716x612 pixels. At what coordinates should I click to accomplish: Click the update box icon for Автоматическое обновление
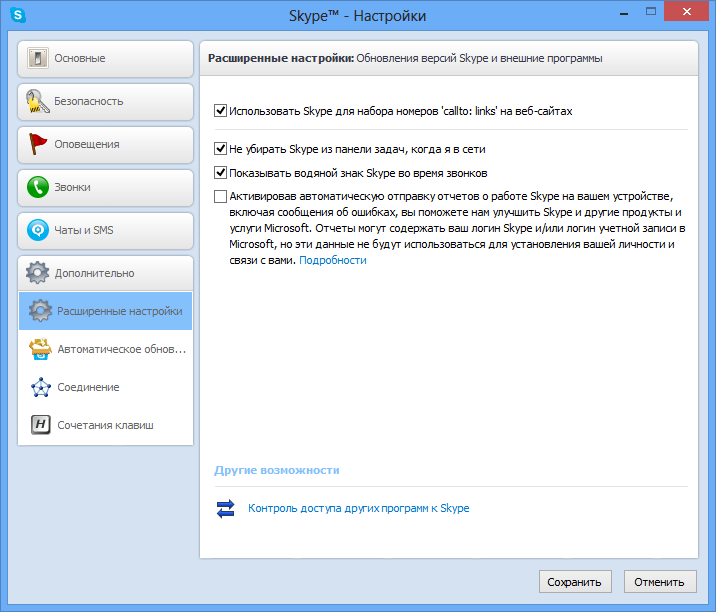(x=40, y=349)
